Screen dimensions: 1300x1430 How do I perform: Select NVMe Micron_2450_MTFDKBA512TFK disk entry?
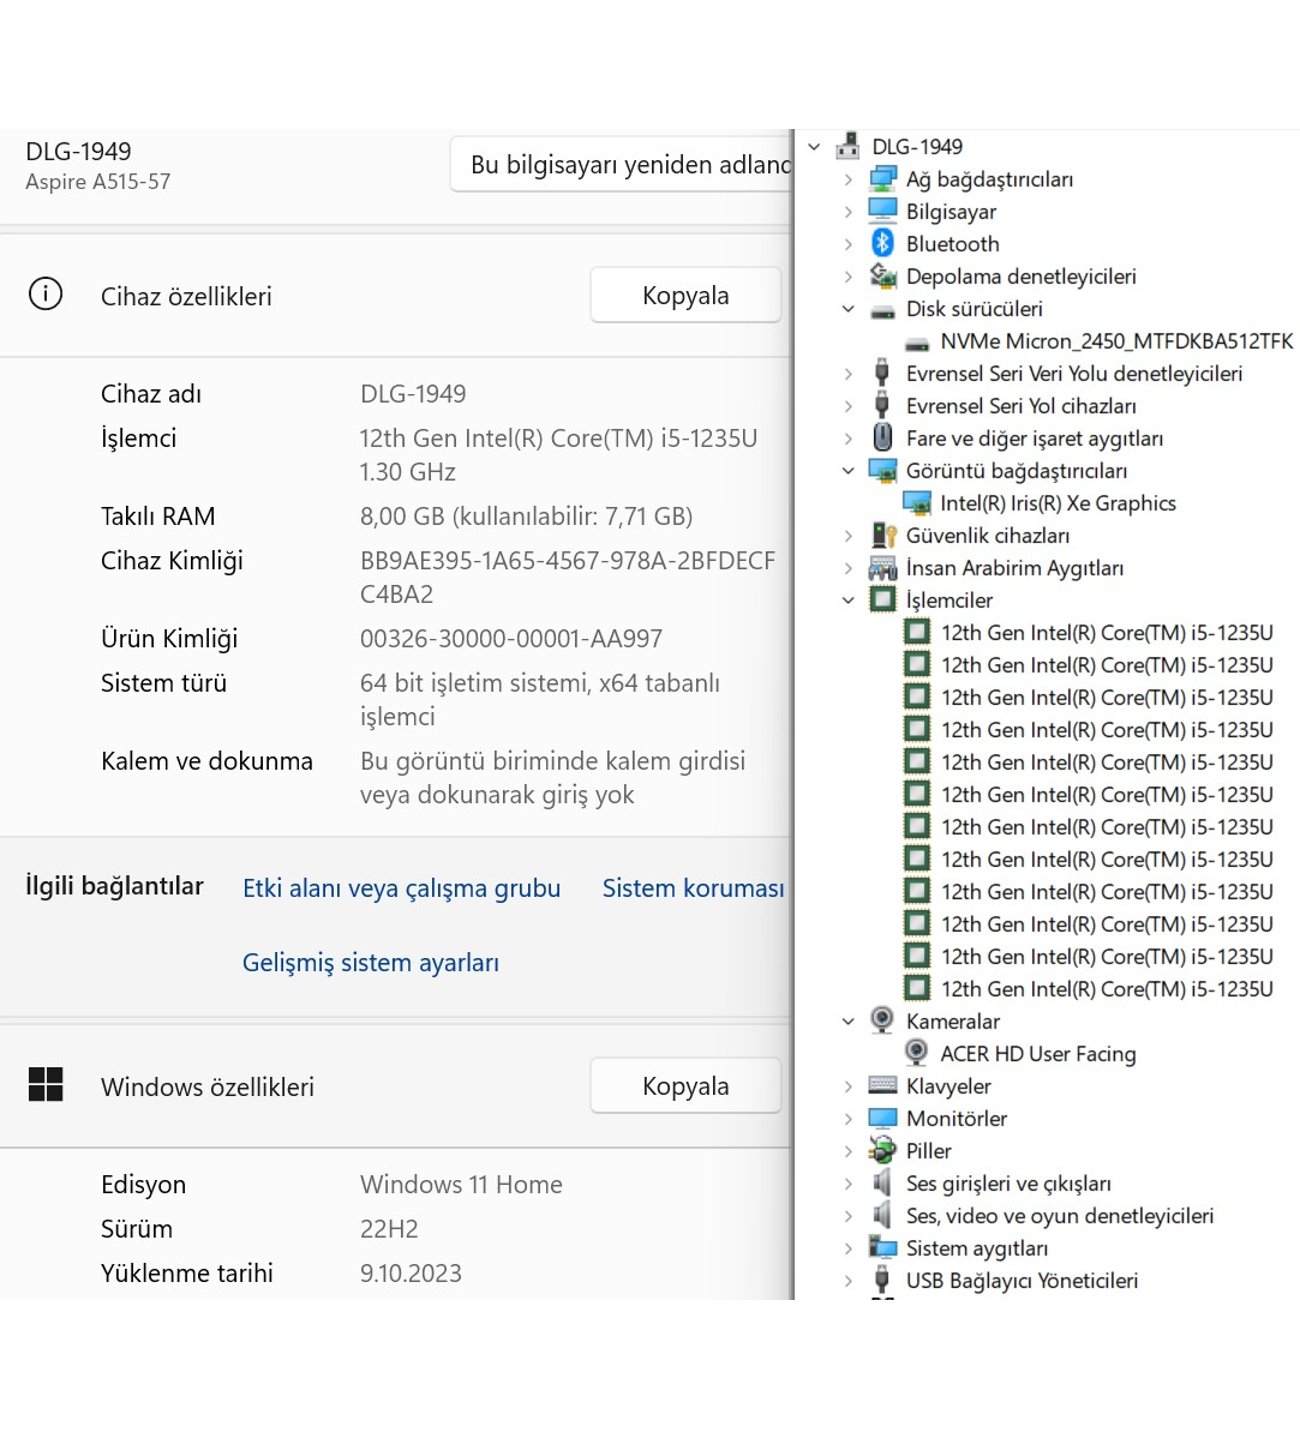1116,341
